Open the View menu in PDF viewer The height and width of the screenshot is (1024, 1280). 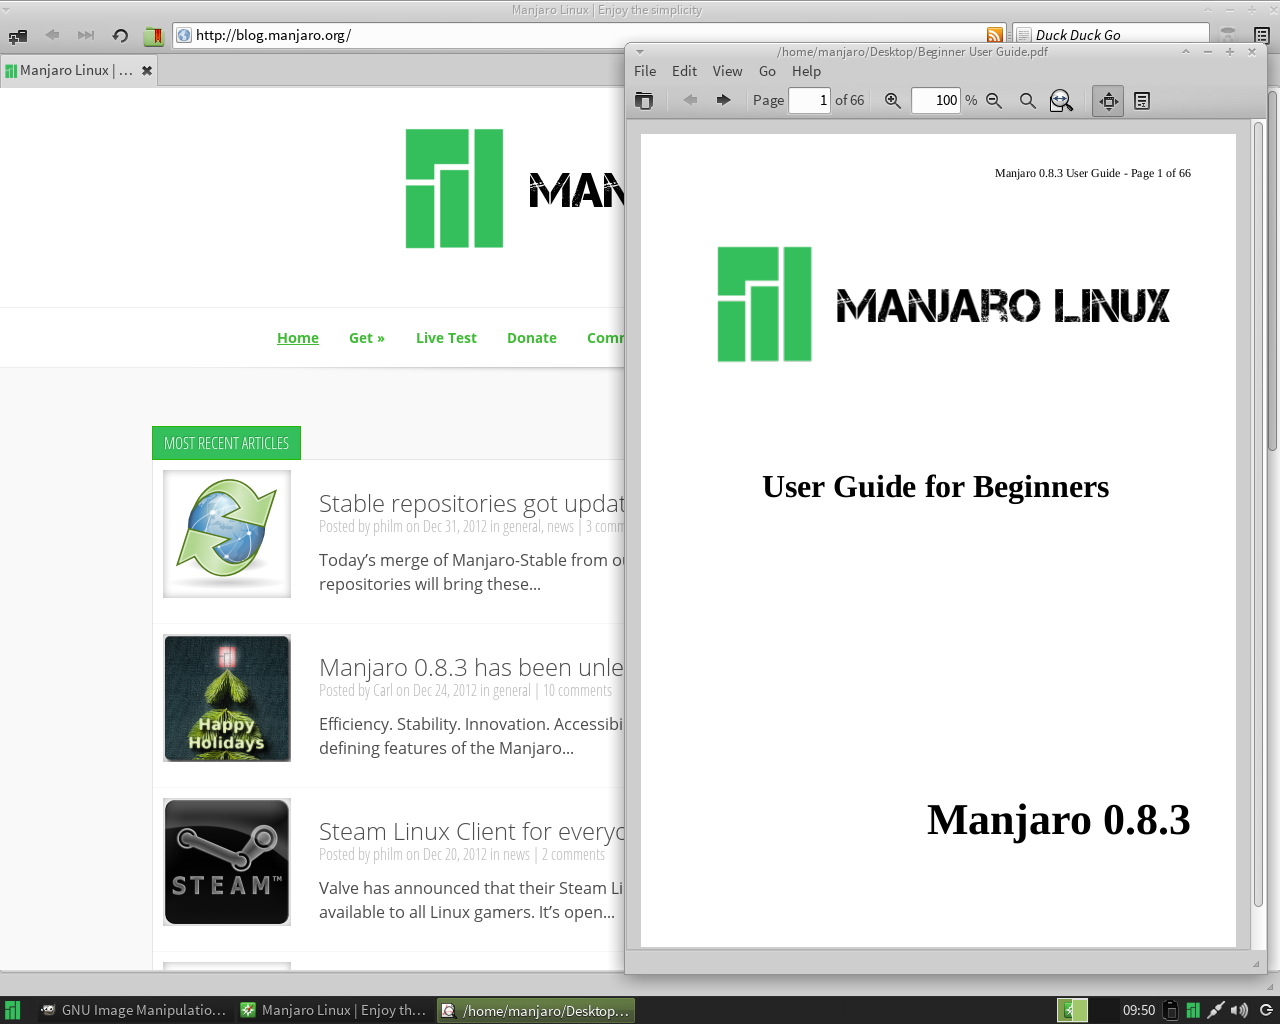coord(727,71)
